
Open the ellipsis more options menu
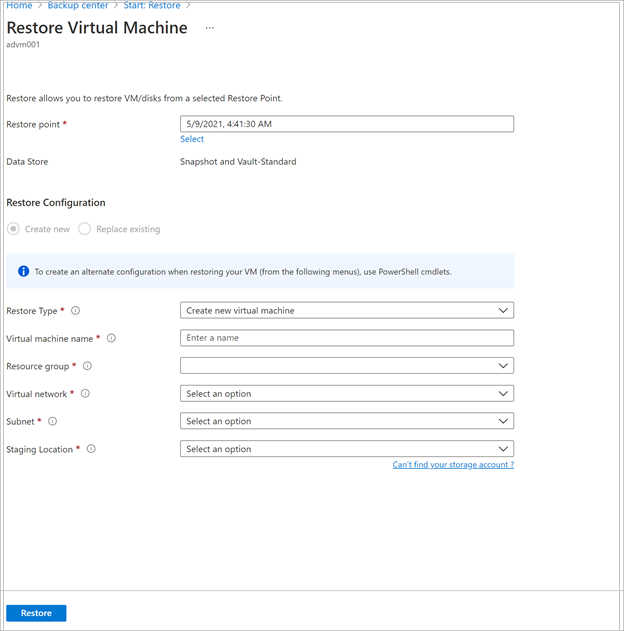[x=210, y=28]
